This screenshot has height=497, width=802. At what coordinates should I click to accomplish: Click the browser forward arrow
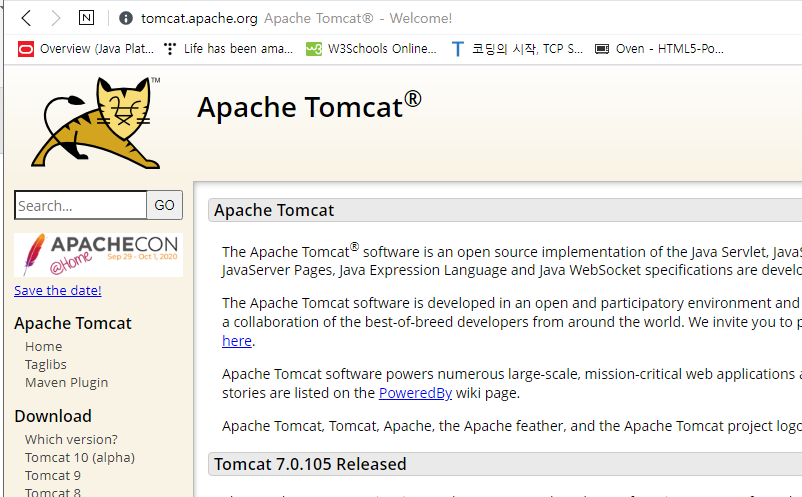click(x=56, y=18)
